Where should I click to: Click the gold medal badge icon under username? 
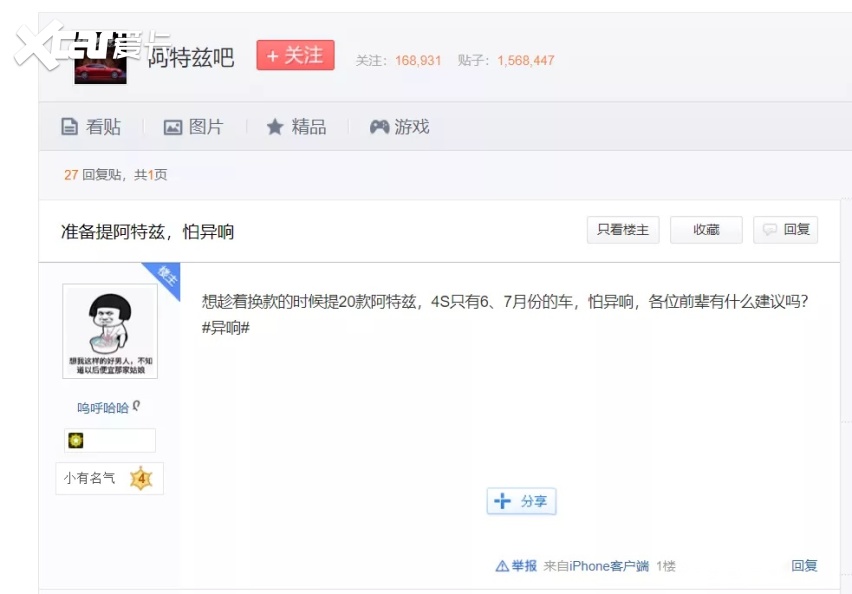coord(76,440)
